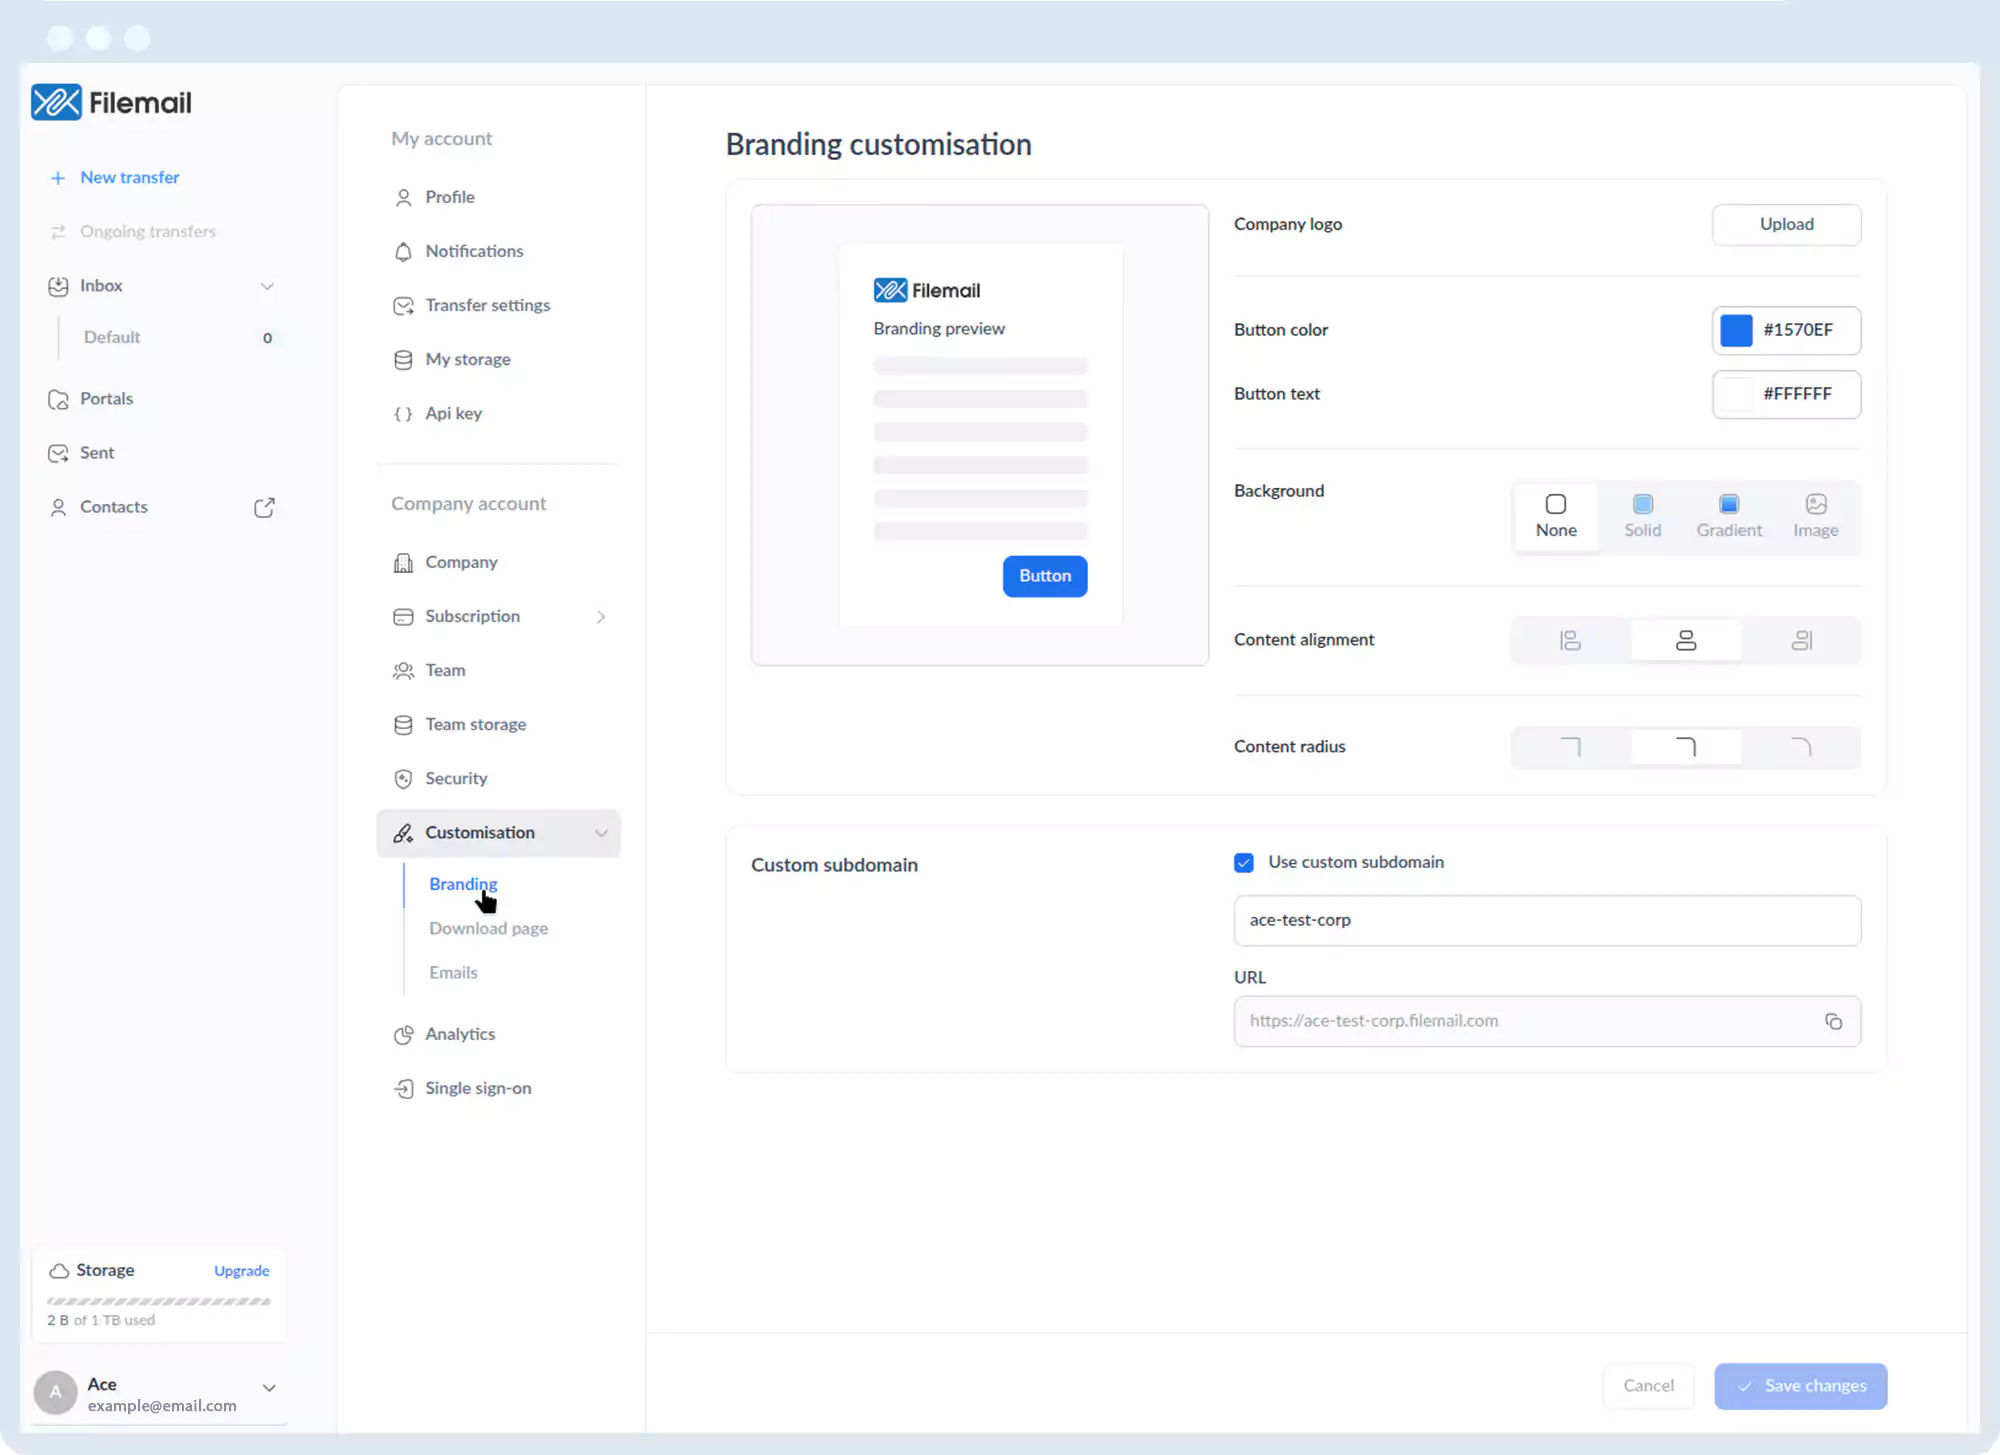
Task: Copy the custom subdomain URL
Action: (1833, 1021)
